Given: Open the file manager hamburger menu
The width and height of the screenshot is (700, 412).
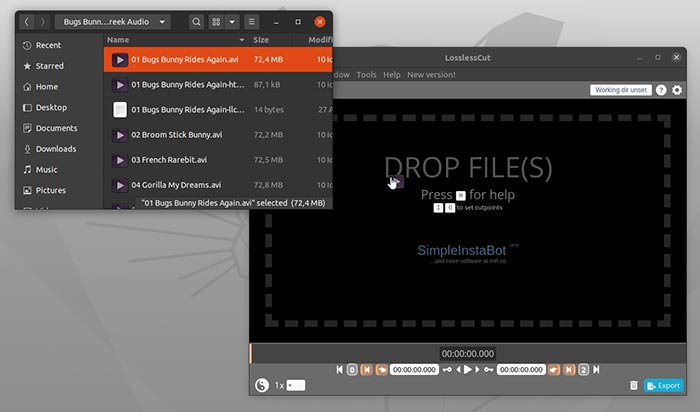Looking at the screenshot, I should [x=252, y=21].
